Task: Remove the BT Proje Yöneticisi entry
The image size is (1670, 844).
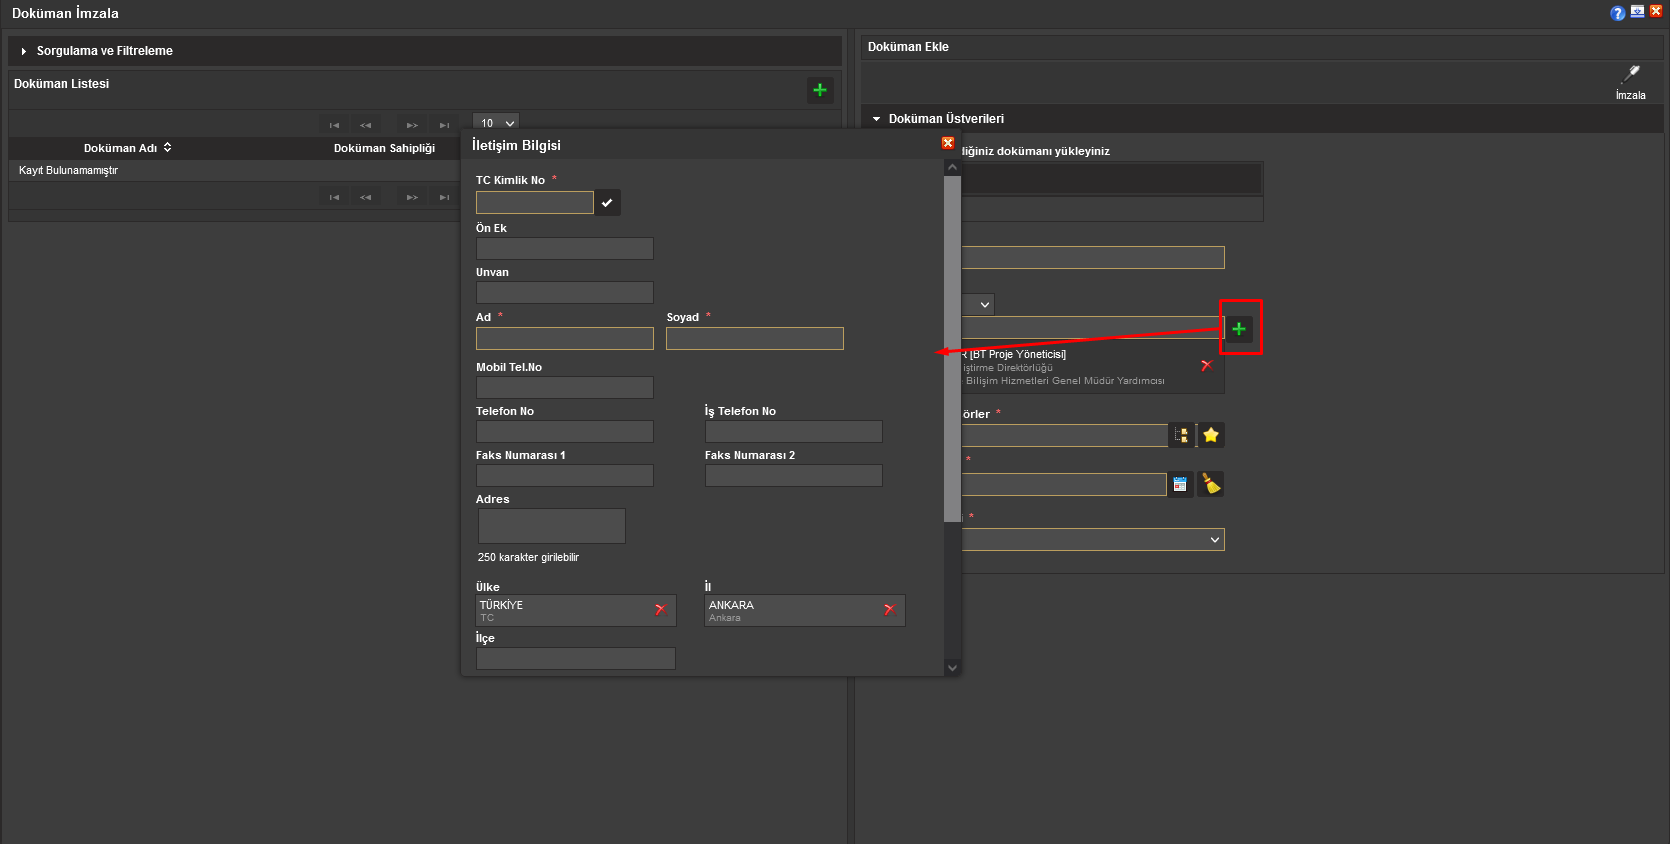Action: click(1206, 366)
